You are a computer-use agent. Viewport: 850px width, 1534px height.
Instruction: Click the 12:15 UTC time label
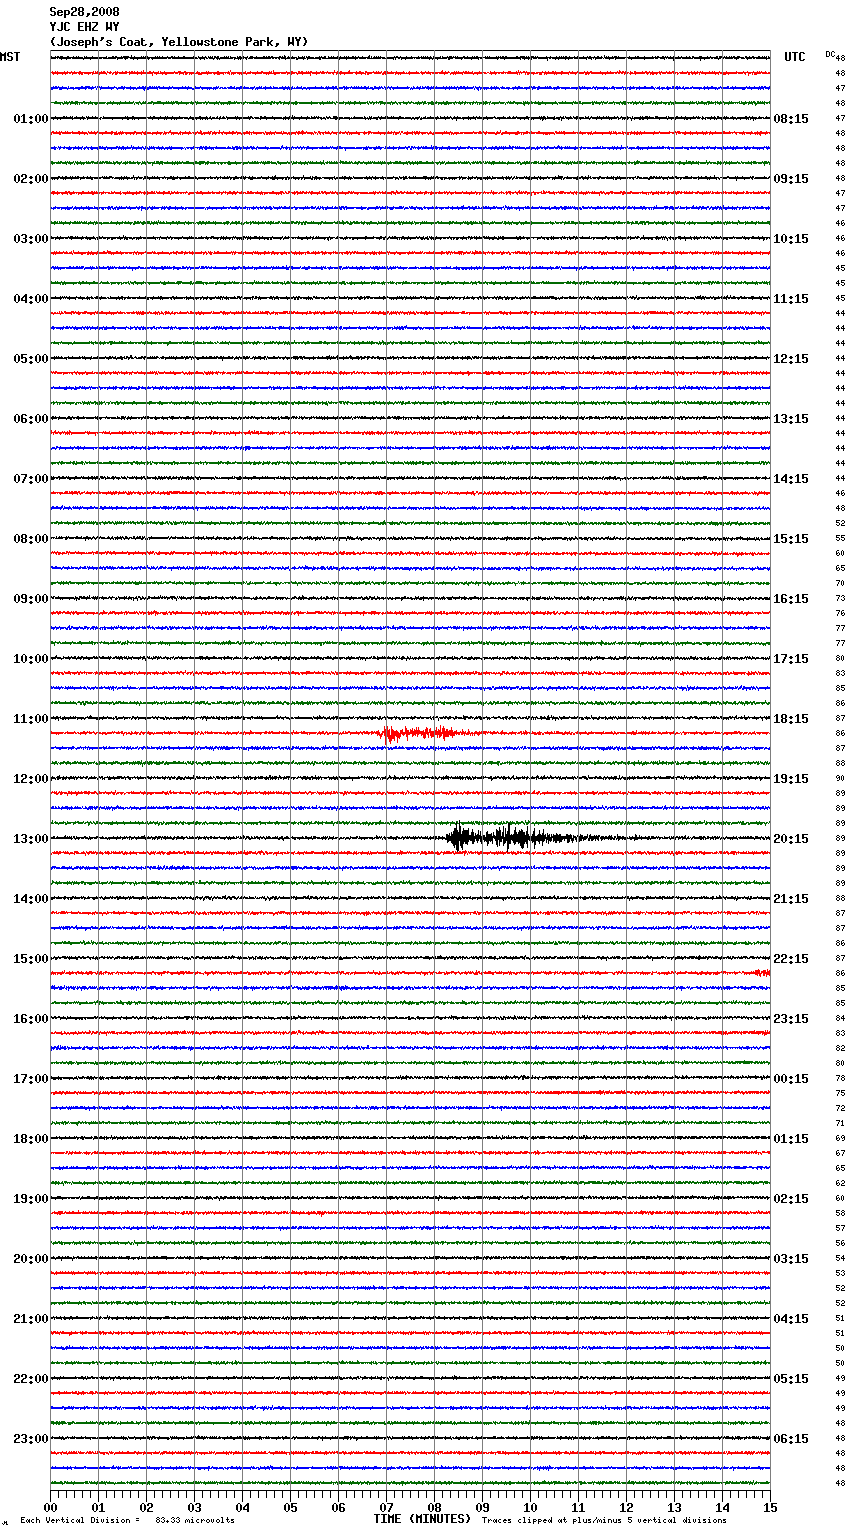pyautogui.click(x=791, y=359)
